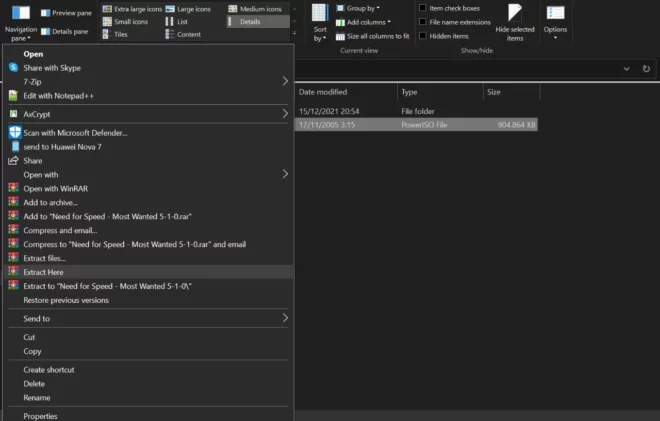
Task: Open the Add columns dropdown
Action: (363, 22)
